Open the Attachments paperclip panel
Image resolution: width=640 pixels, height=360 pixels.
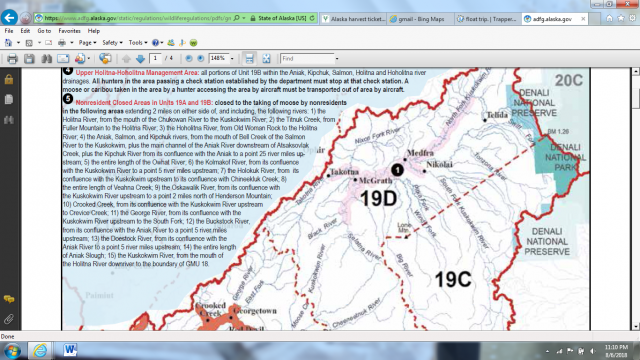pyautogui.click(x=9, y=319)
